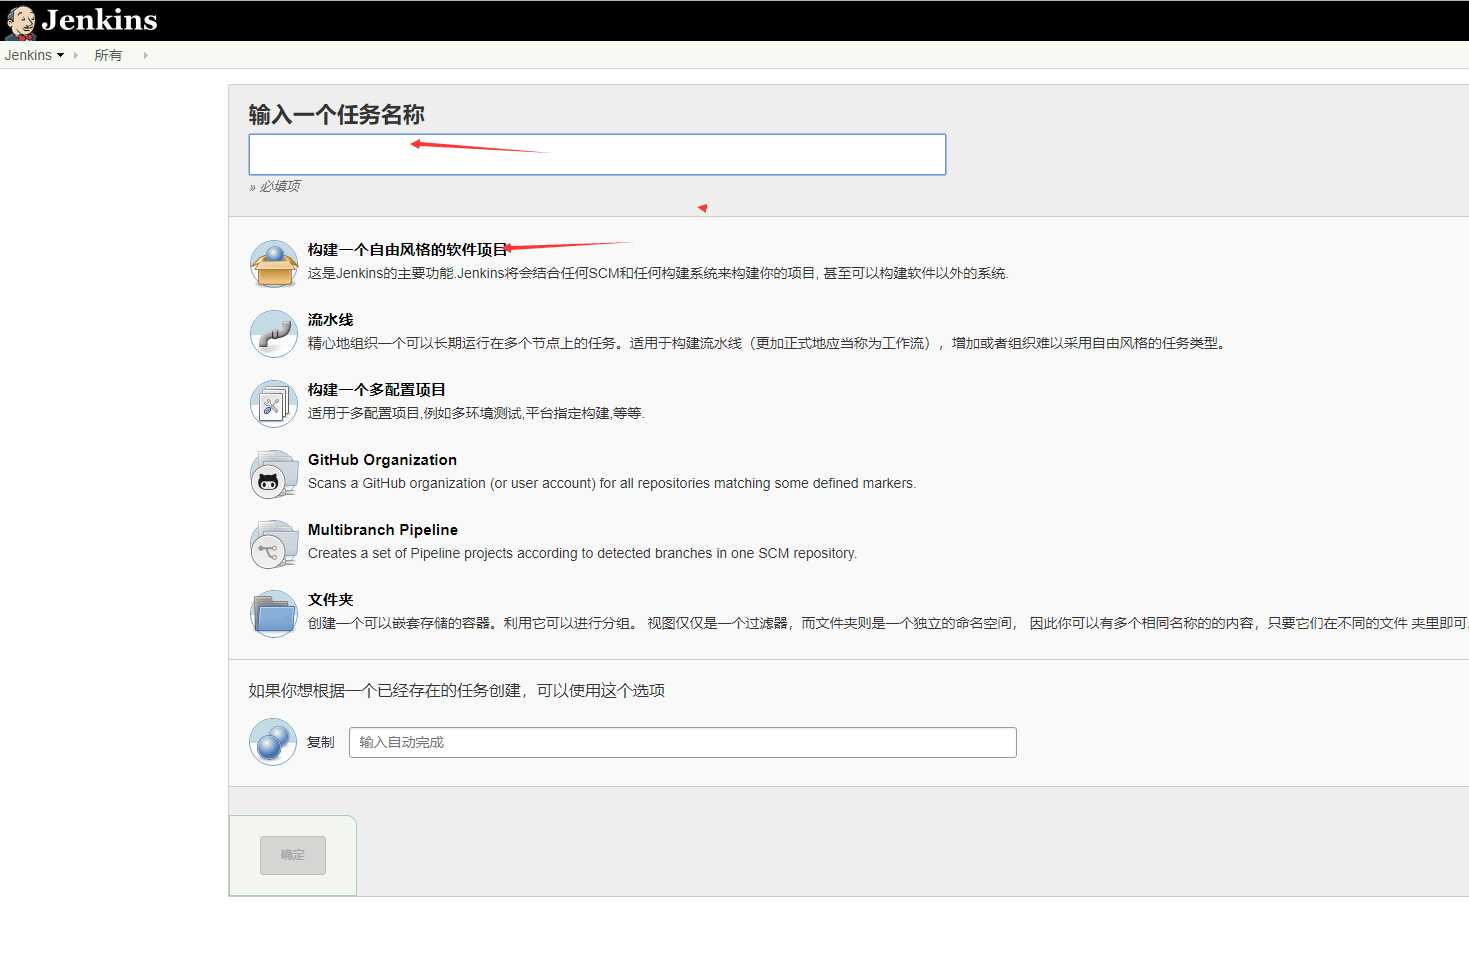Expand the Jenkins breadcrumb dropdown arrow
The height and width of the screenshot is (960, 1469).
(61, 55)
